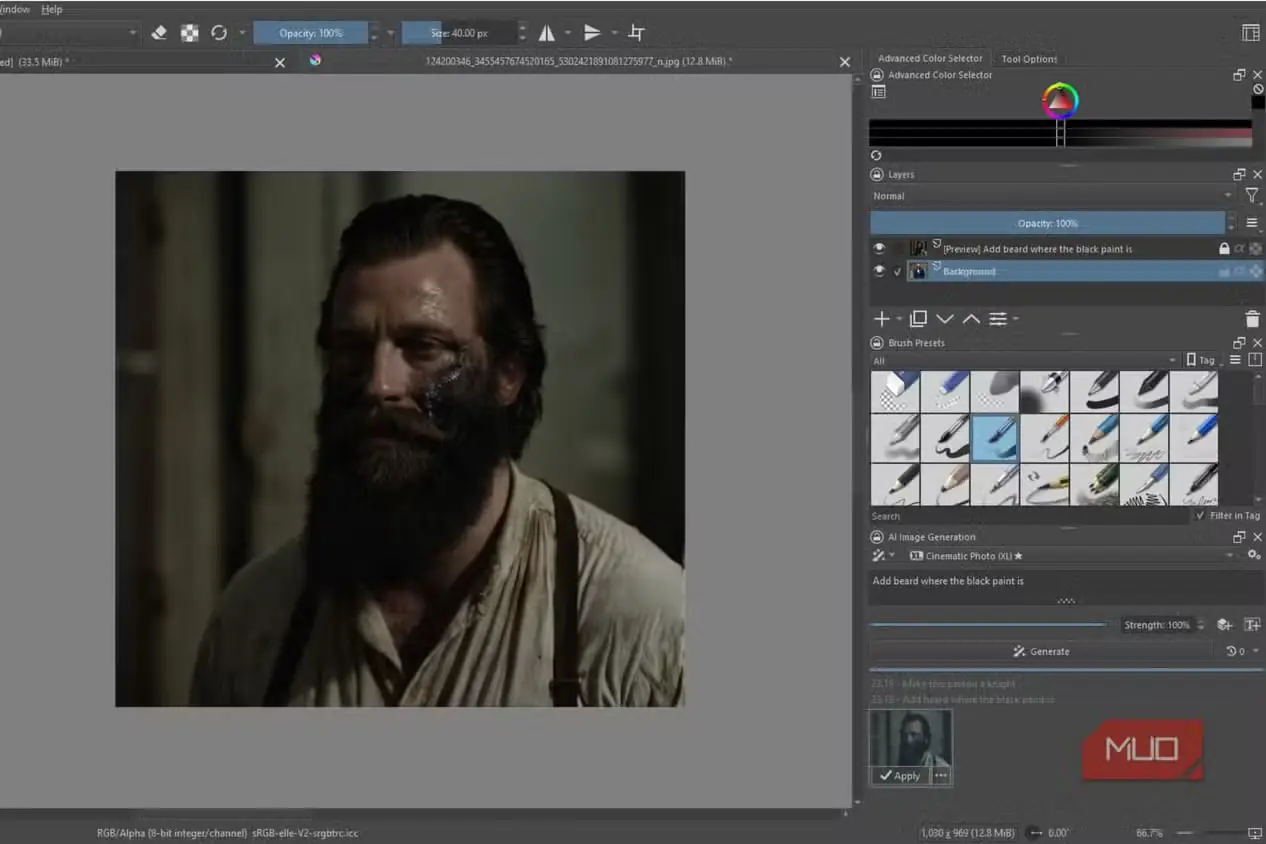Screen dimensions: 1266x844
Task: Click the add text region icon
Action: point(1252,625)
